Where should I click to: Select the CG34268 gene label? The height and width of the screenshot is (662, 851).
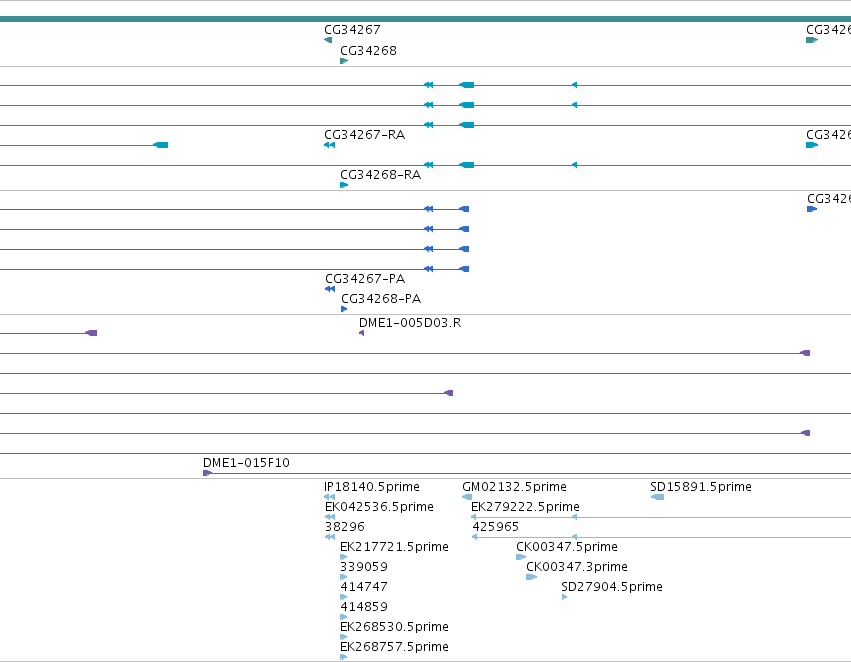coord(368,50)
